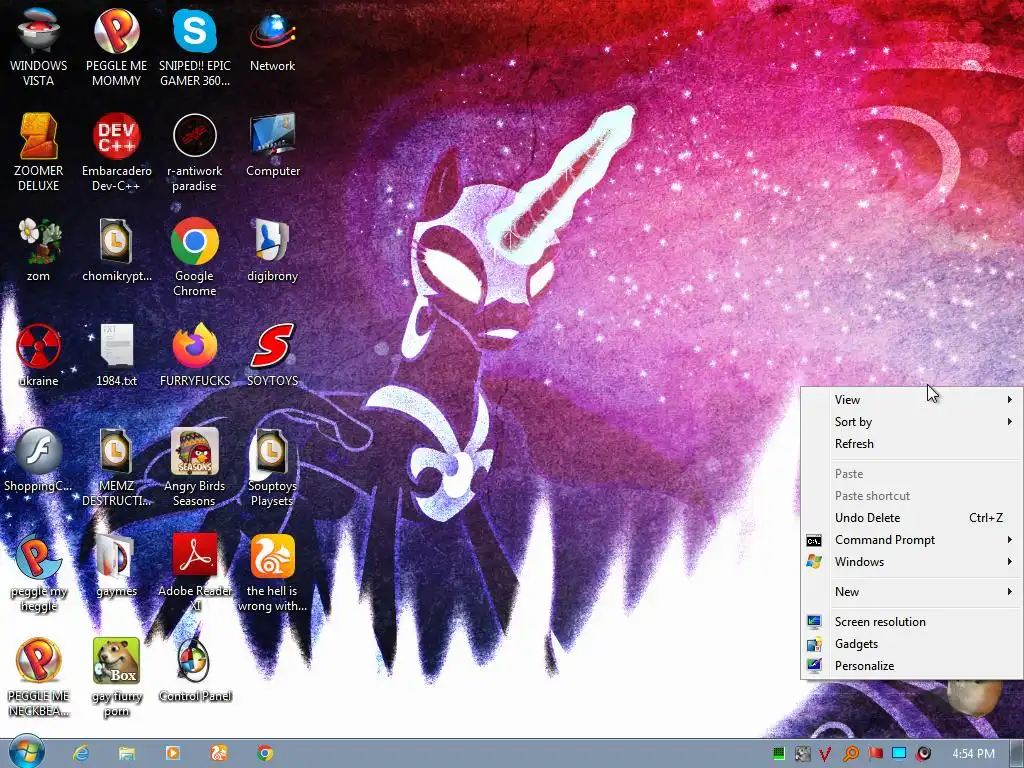
Task: Click the digibrony icon
Action: (x=272, y=249)
